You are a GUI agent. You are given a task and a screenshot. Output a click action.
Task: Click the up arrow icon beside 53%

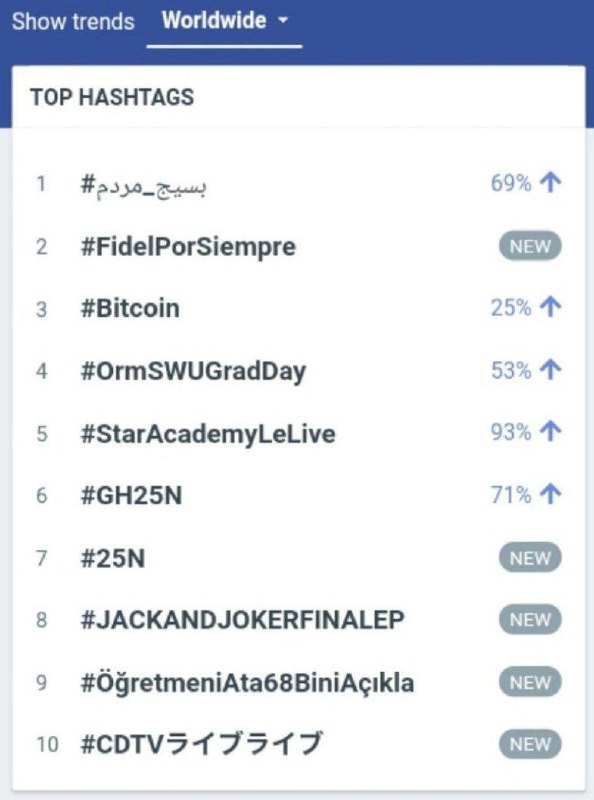(551, 370)
